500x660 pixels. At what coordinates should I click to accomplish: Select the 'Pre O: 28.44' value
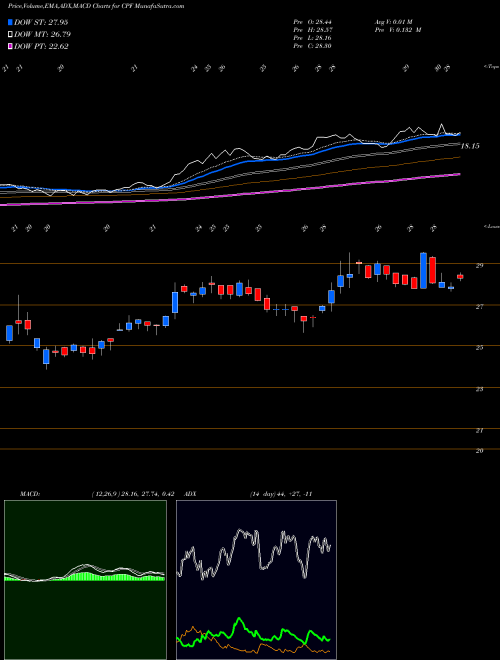pos(312,22)
